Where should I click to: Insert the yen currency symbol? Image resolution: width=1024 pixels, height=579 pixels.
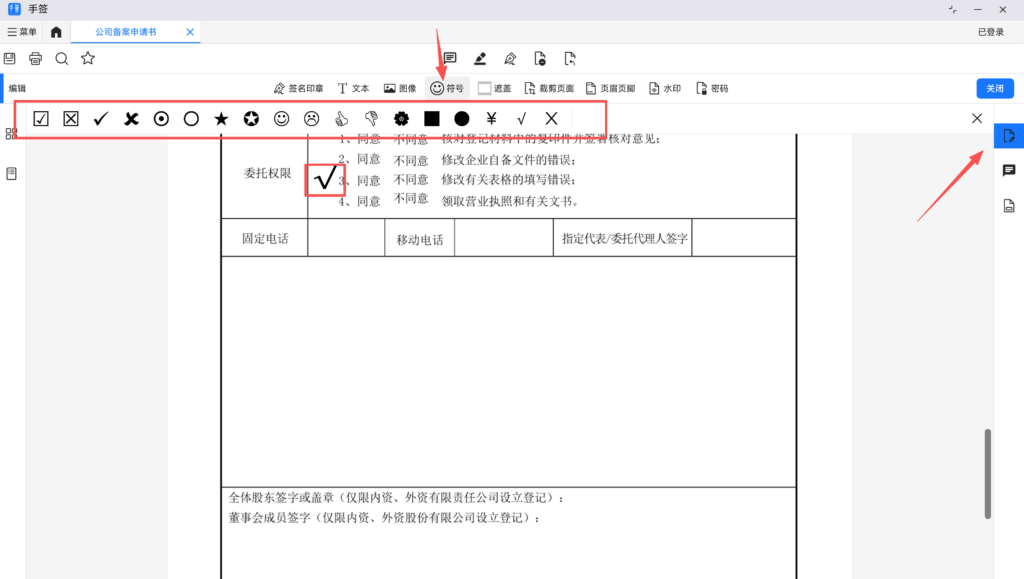click(x=492, y=118)
